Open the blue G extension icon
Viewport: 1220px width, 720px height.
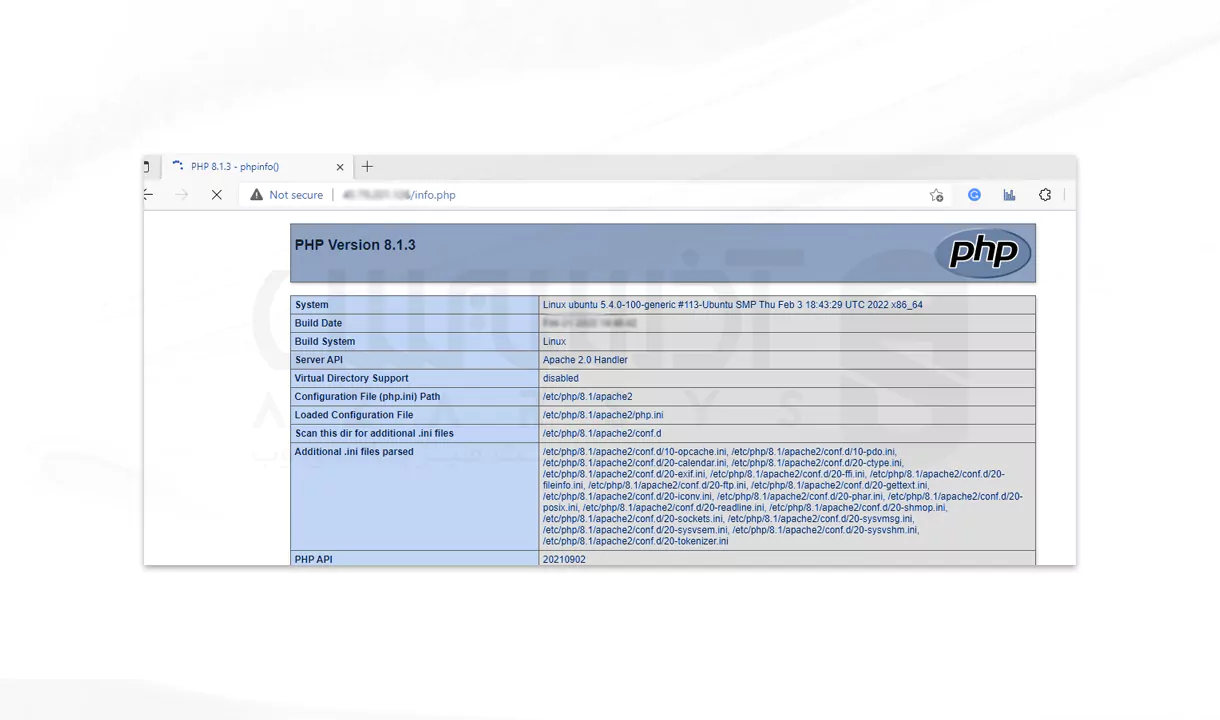[x=974, y=195]
